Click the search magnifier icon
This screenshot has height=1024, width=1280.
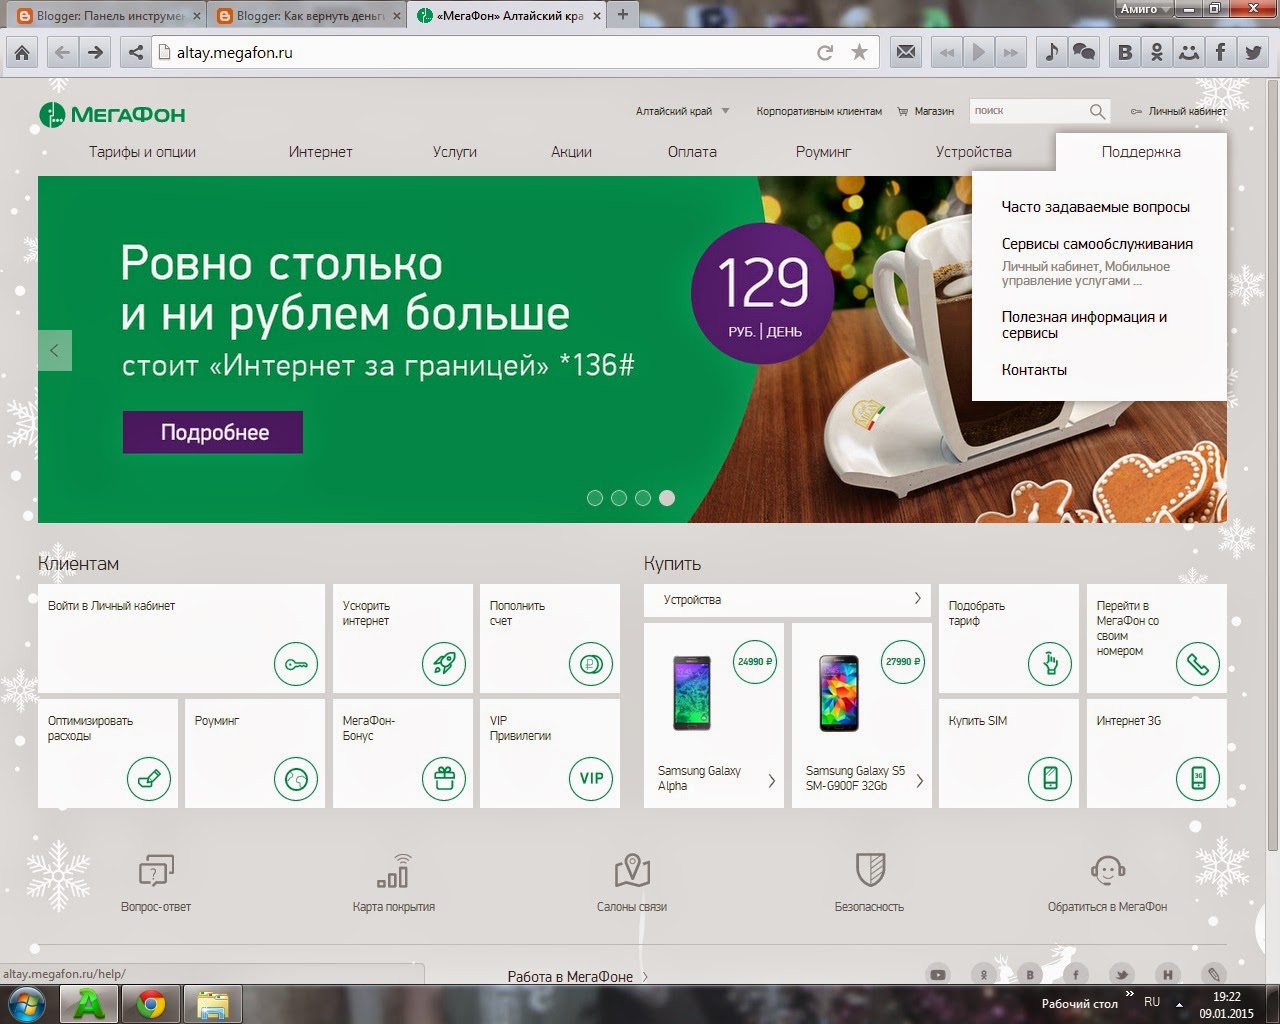click(1097, 111)
